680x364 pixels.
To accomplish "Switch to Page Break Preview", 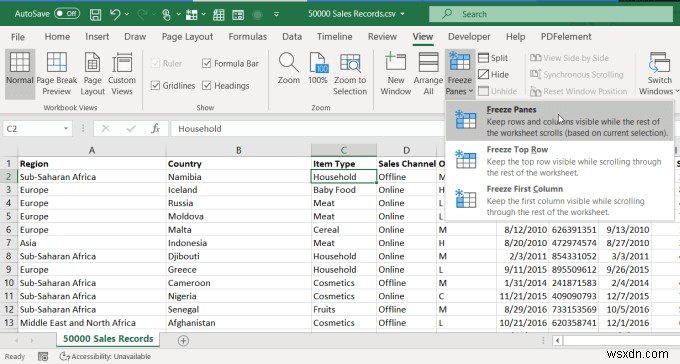I will coord(56,74).
